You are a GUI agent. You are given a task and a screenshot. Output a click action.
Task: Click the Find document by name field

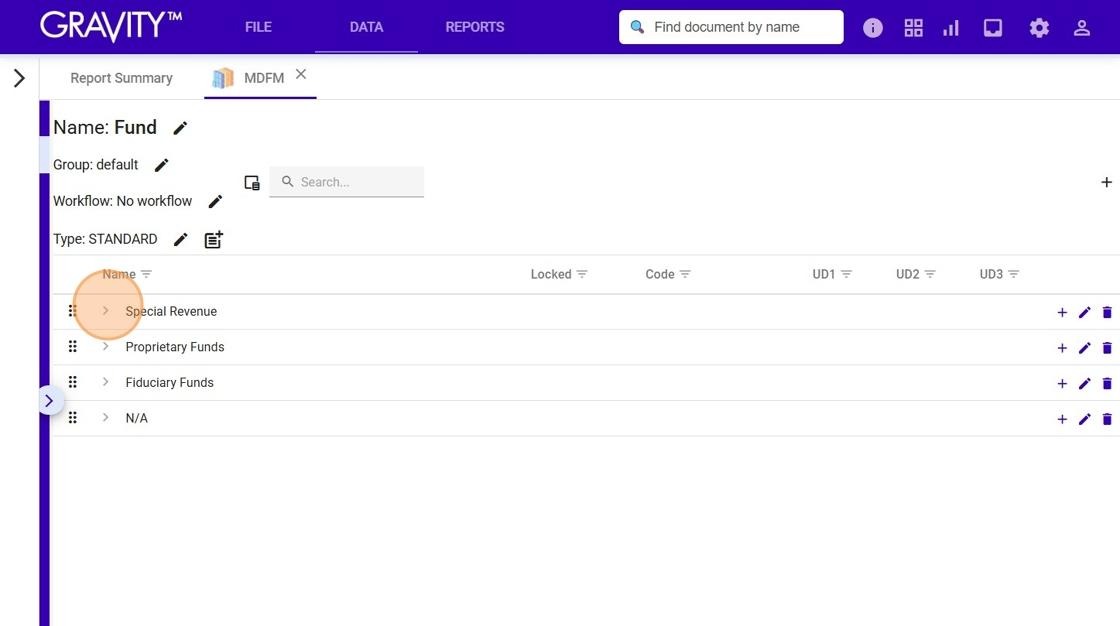point(731,27)
